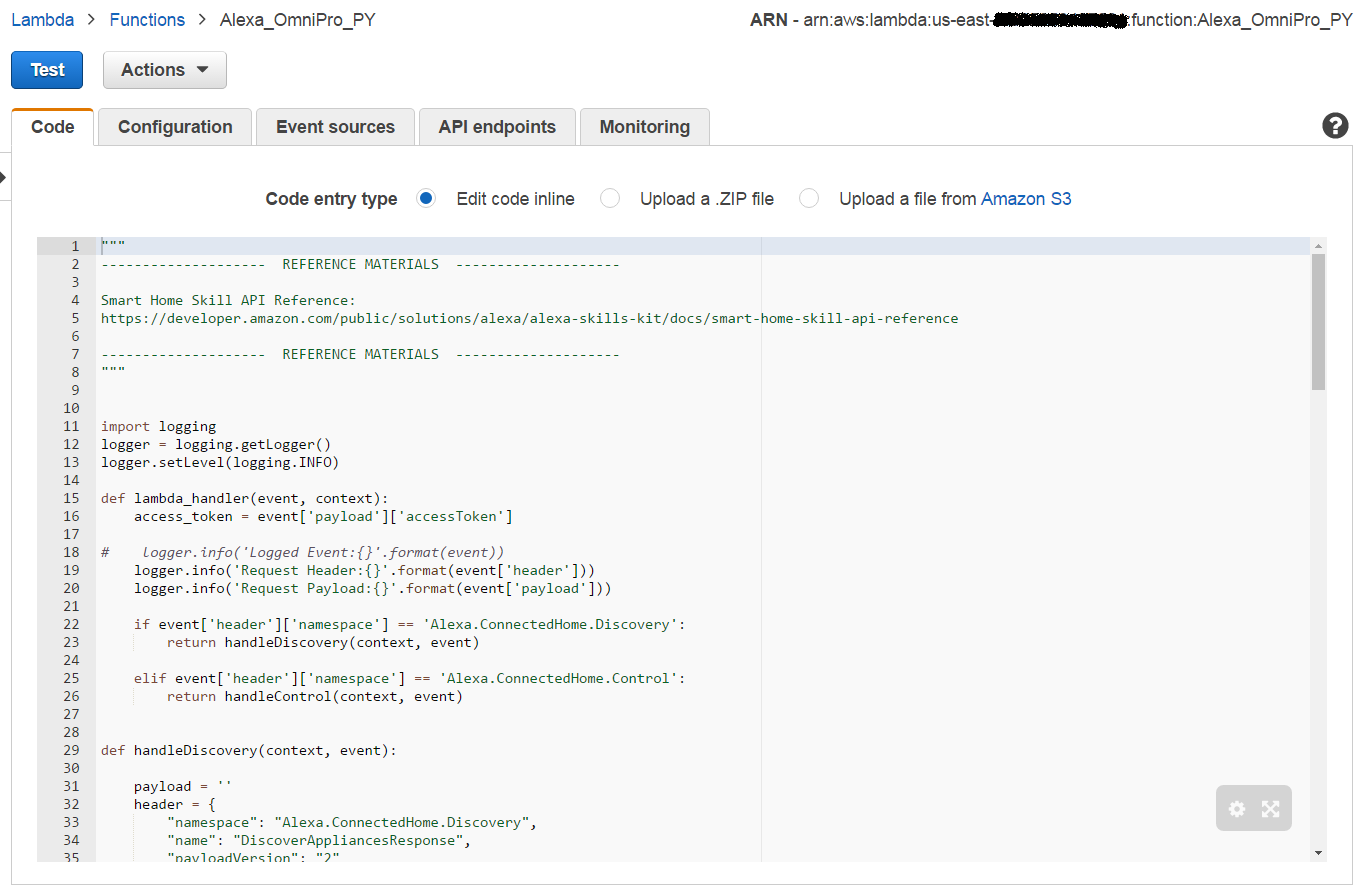
Task: View the Event sources tab
Action: 335,127
